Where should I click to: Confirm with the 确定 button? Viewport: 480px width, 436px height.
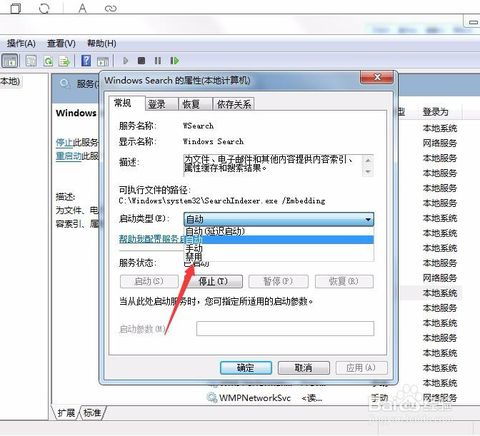[x=246, y=368]
